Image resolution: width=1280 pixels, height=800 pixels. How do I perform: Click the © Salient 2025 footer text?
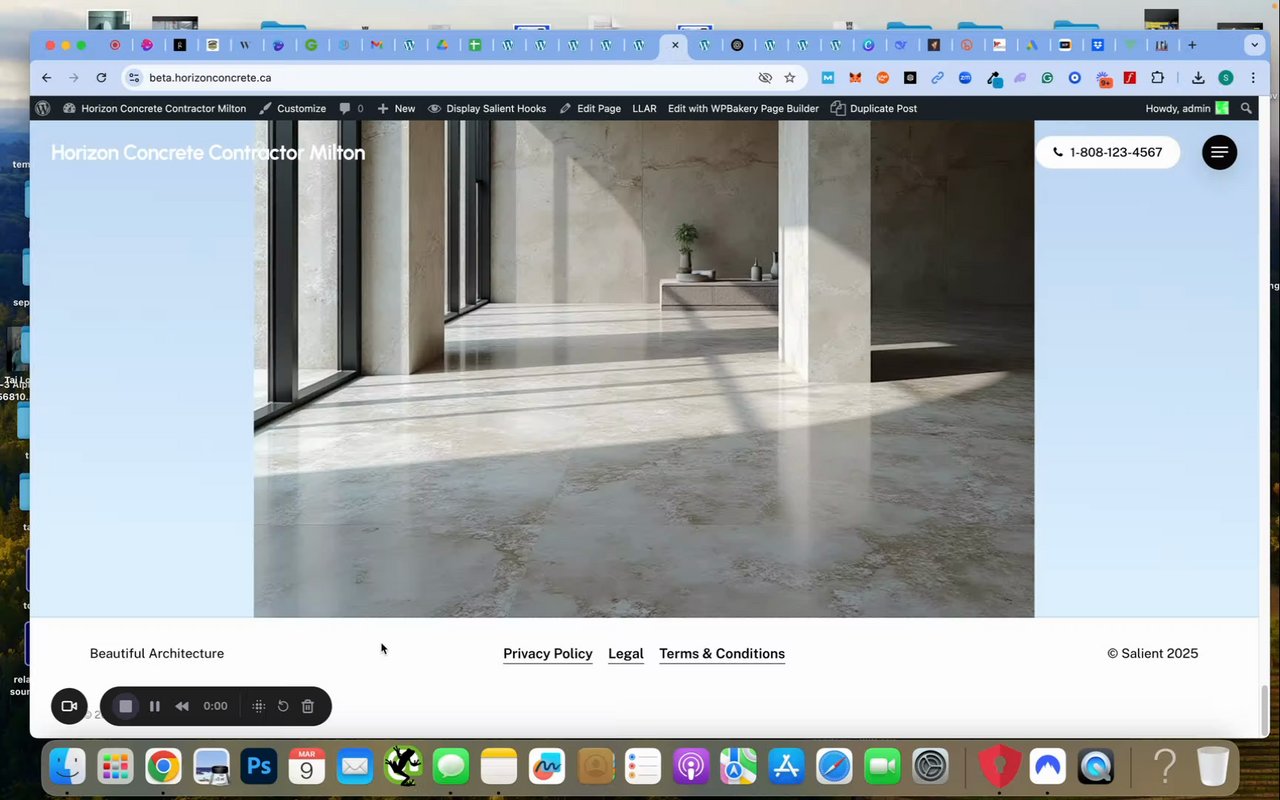(1152, 654)
